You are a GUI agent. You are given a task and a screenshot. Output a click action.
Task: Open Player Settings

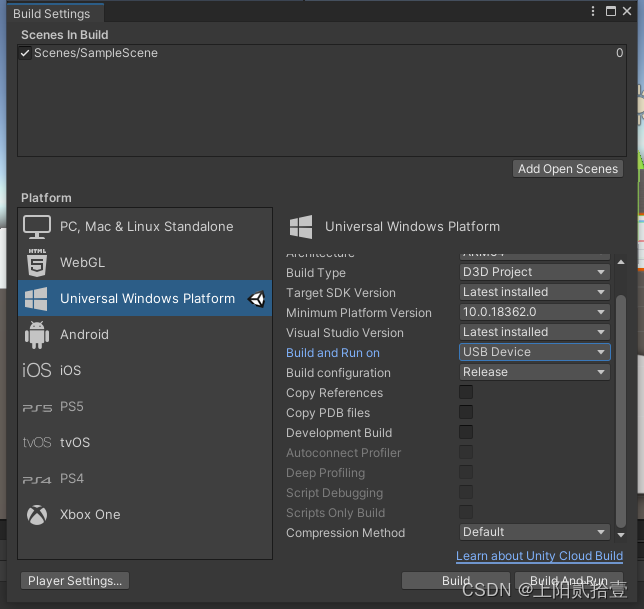tap(75, 581)
